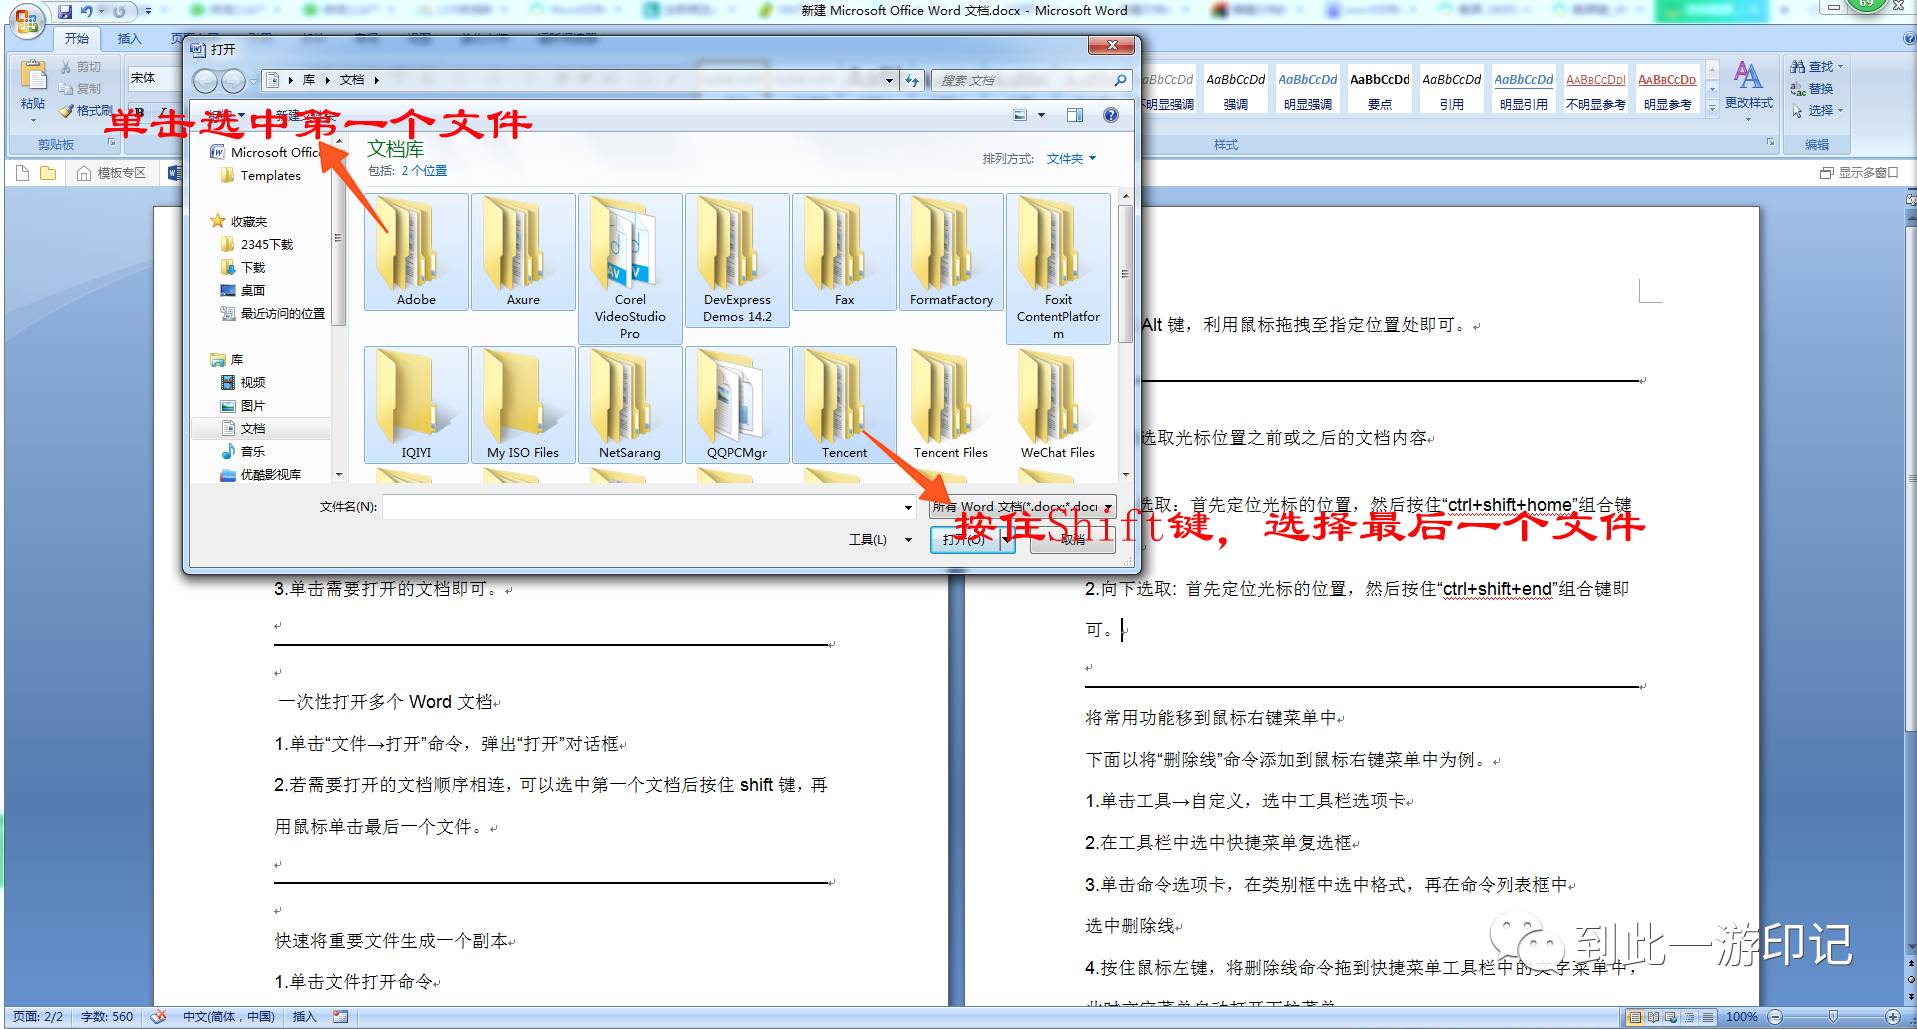Toggle the preview pane in the 打开 dialog

tap(1075, 115)
